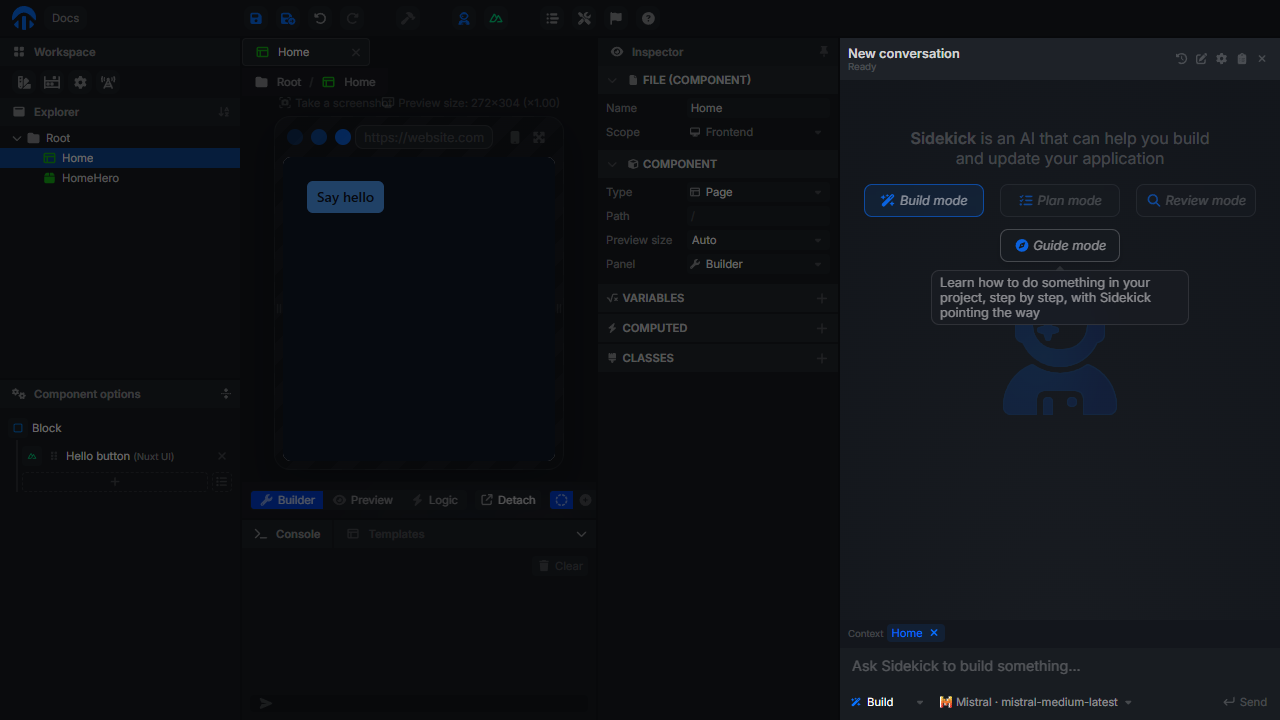Click the redo arrow in top toolbar

pos(352,18)
